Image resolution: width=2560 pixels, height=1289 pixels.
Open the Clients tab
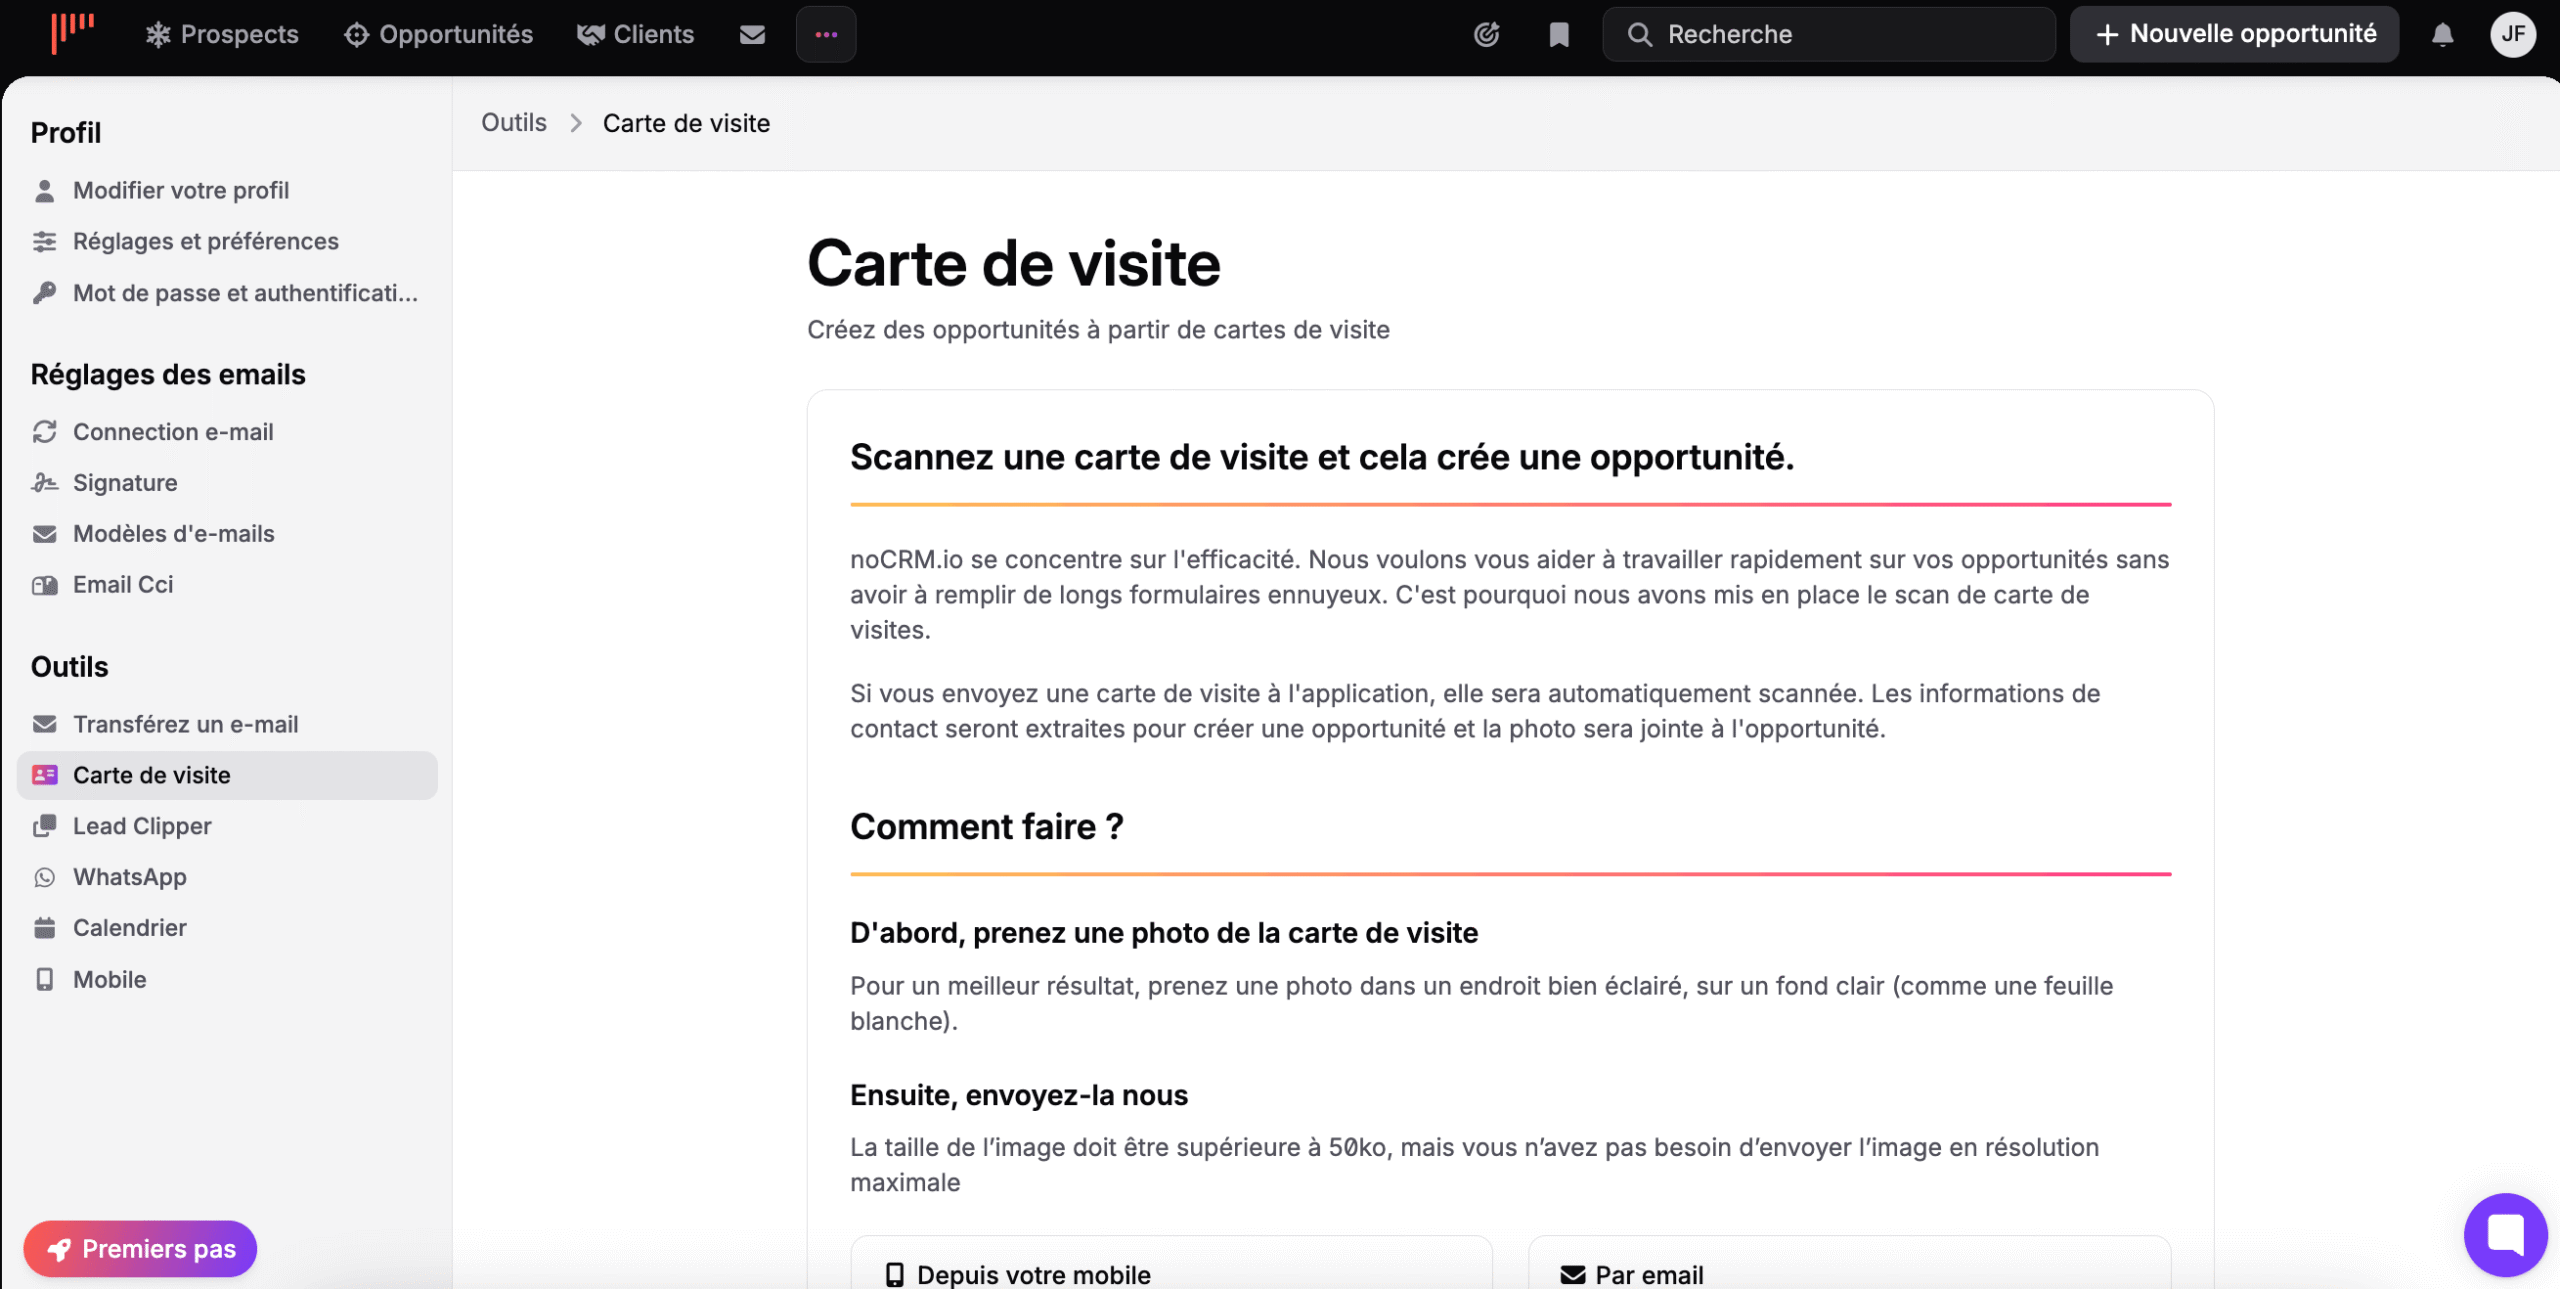635,34
